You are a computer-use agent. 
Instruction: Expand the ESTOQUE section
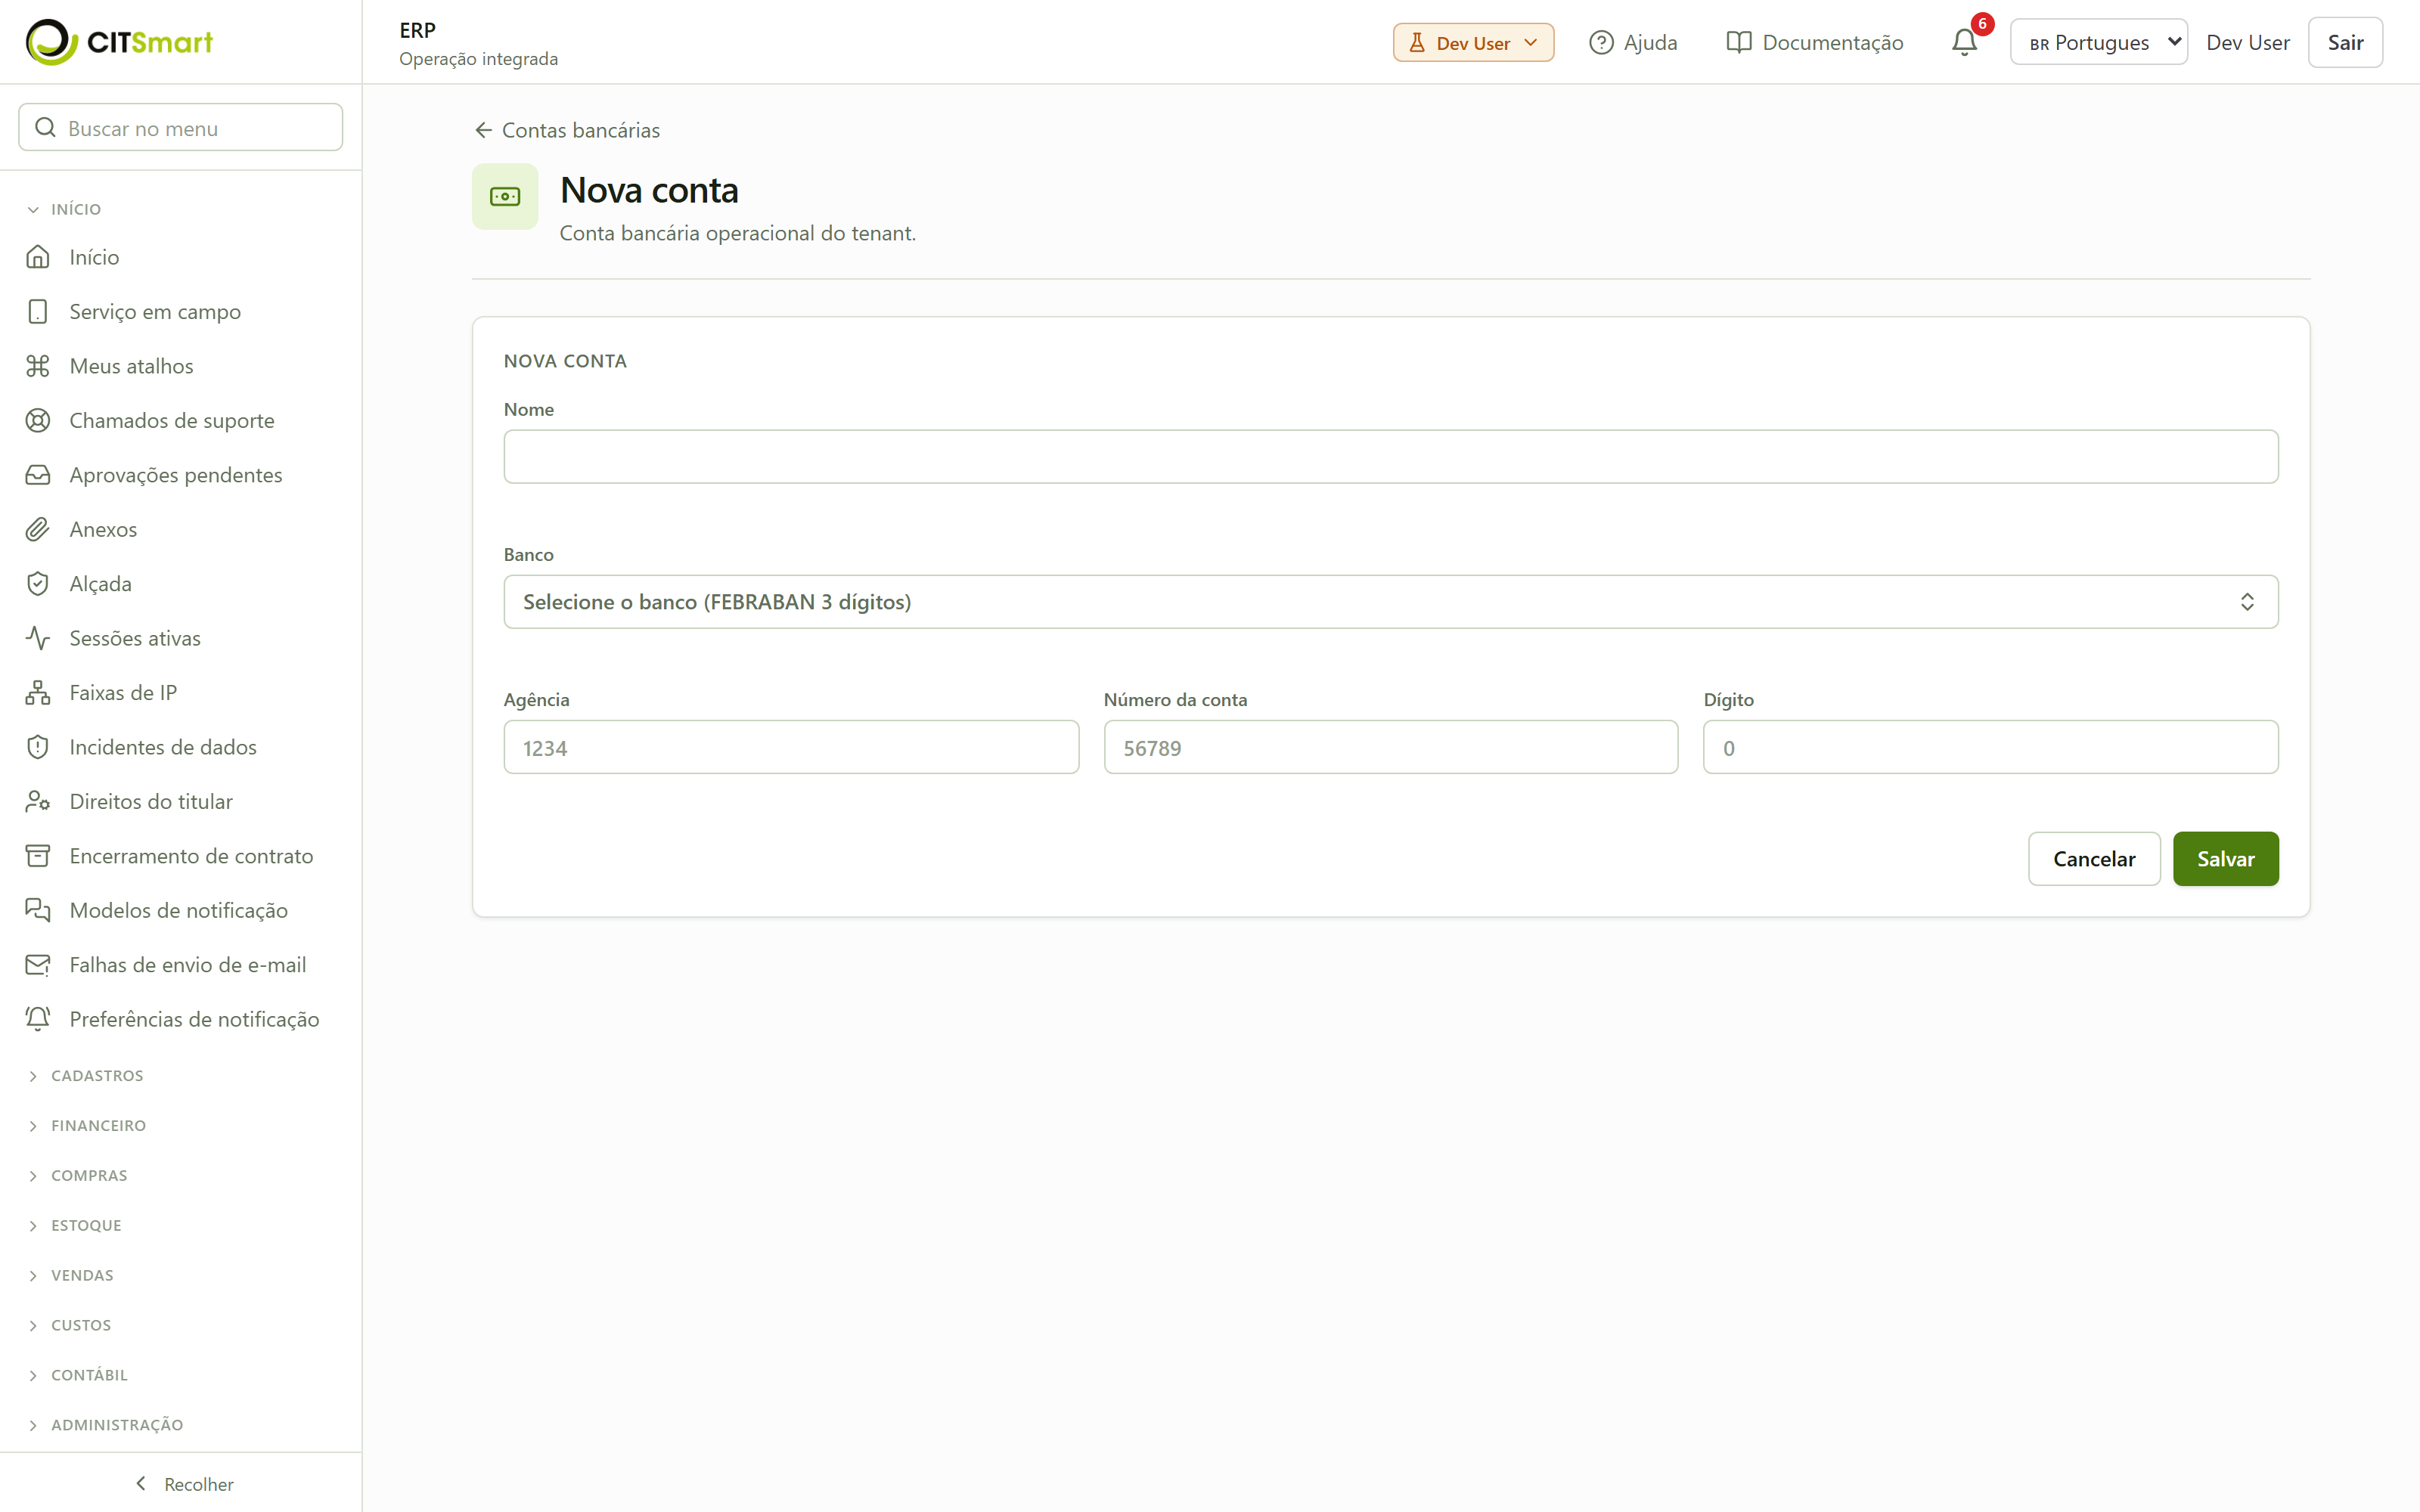[x=75, y=1226]
